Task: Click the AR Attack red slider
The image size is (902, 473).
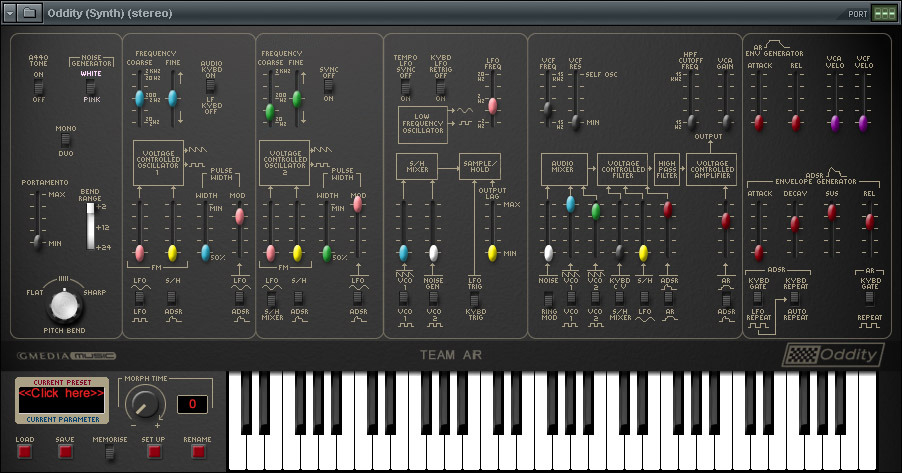Action: tap(759, 123)
